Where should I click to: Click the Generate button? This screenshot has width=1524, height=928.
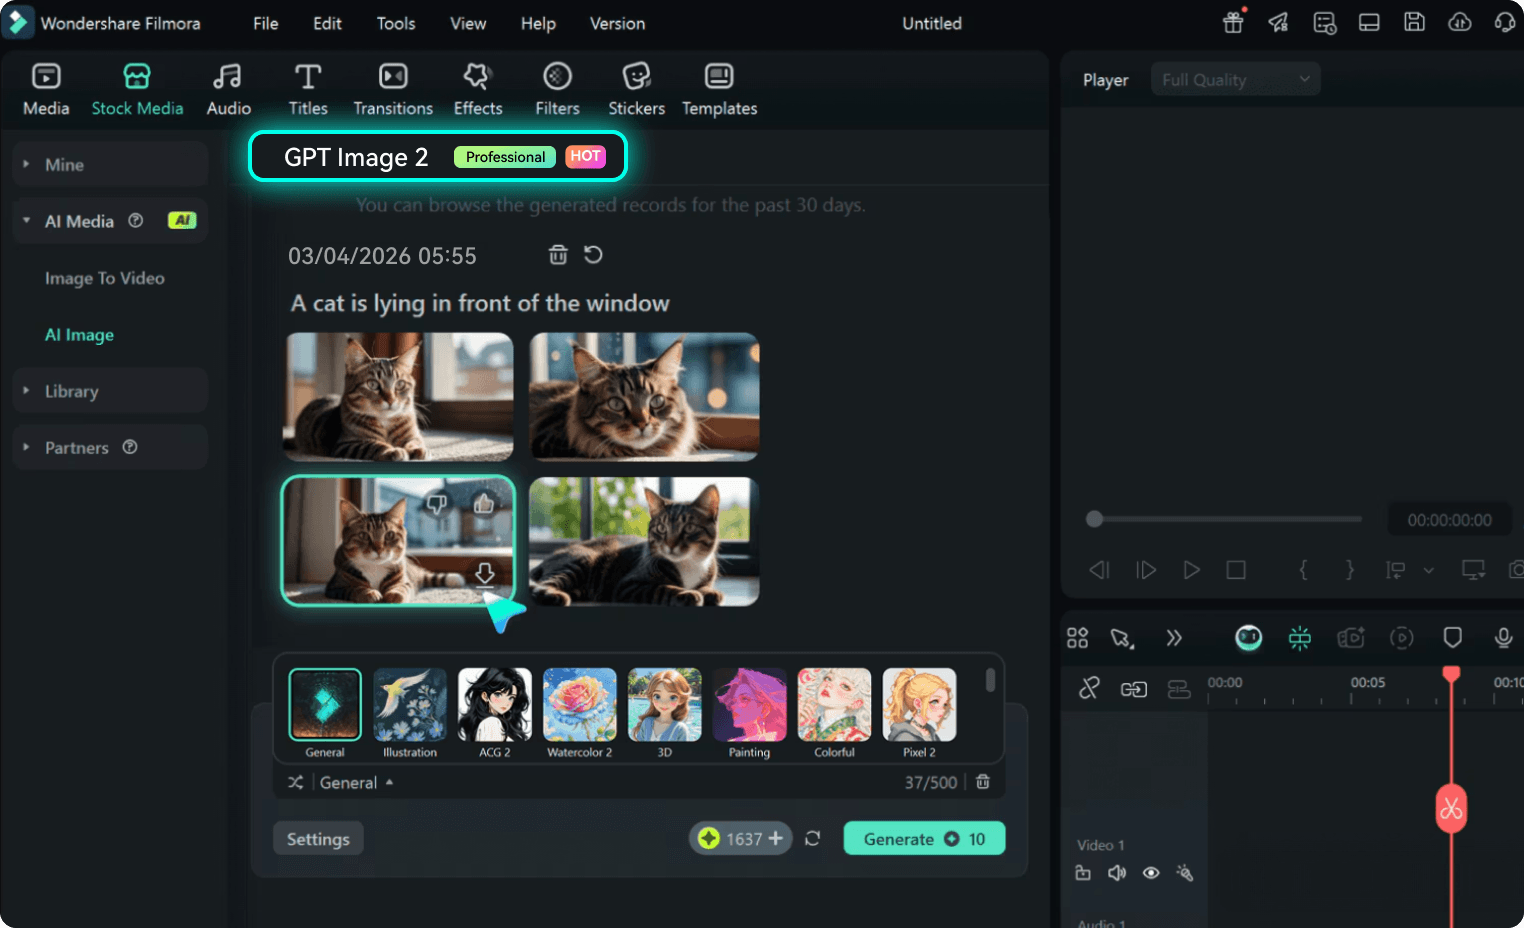(x=924, y=838)
